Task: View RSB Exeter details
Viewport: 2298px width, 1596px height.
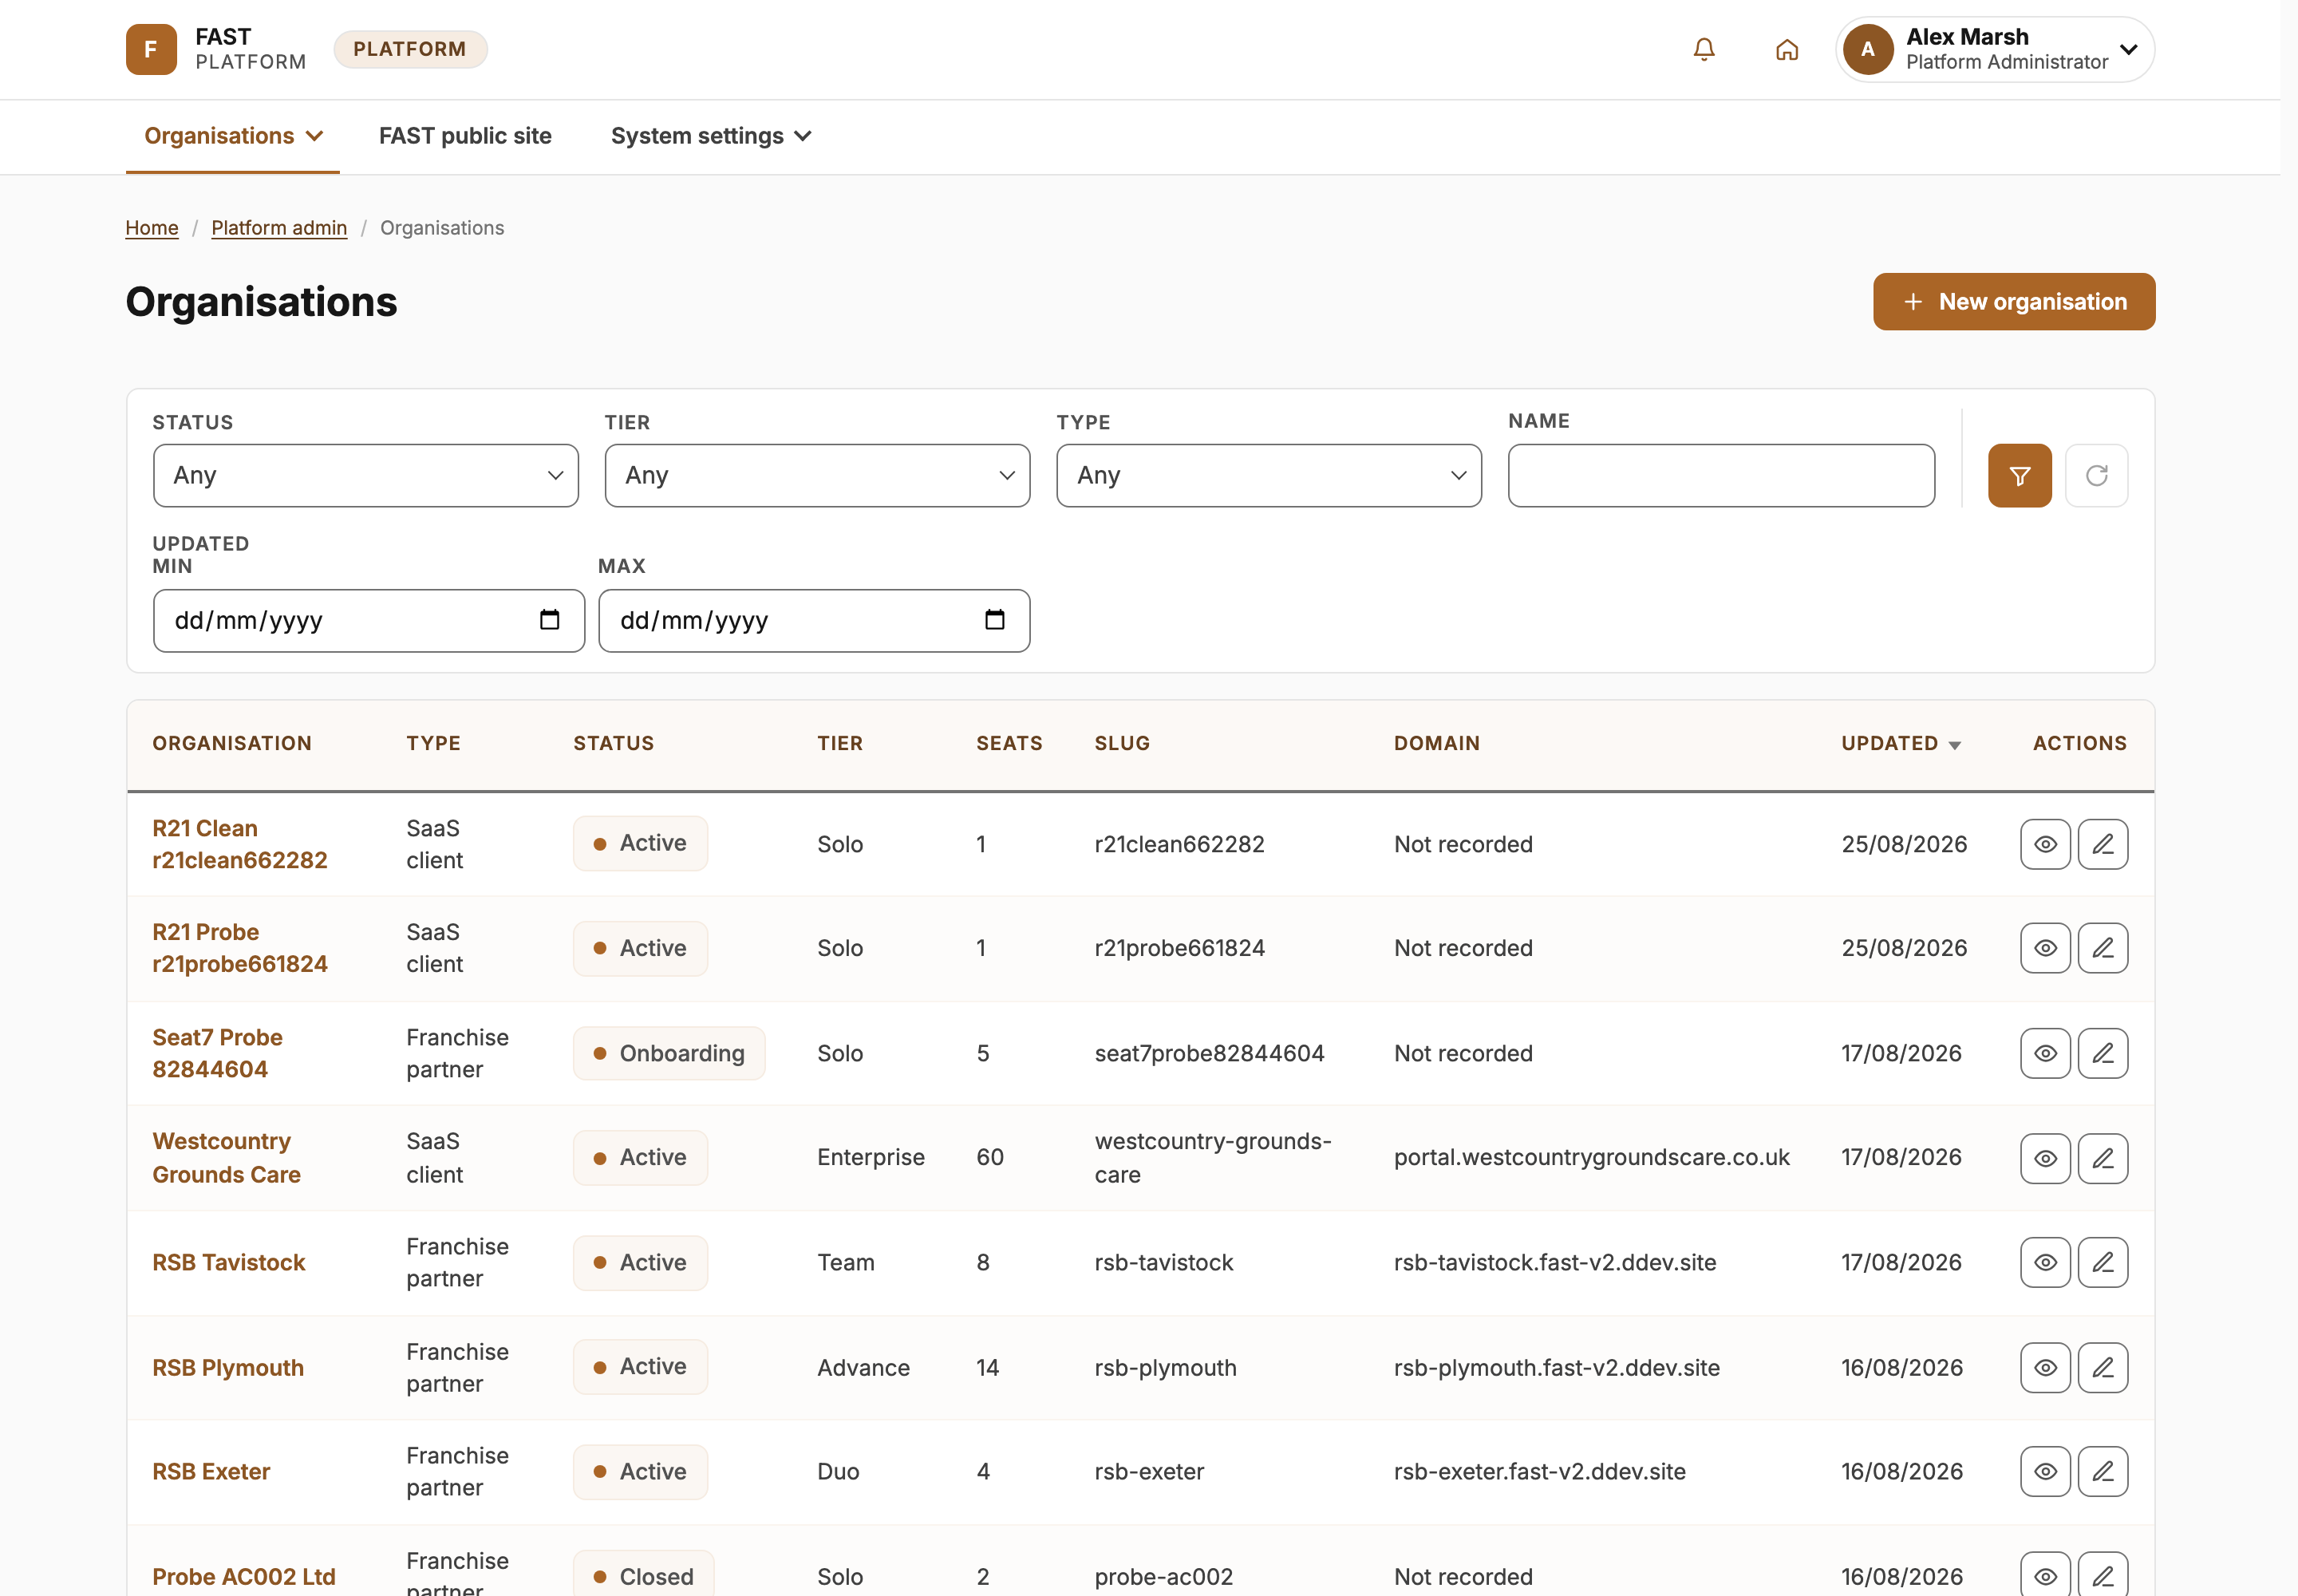Action: (x=2045, y=1471)
